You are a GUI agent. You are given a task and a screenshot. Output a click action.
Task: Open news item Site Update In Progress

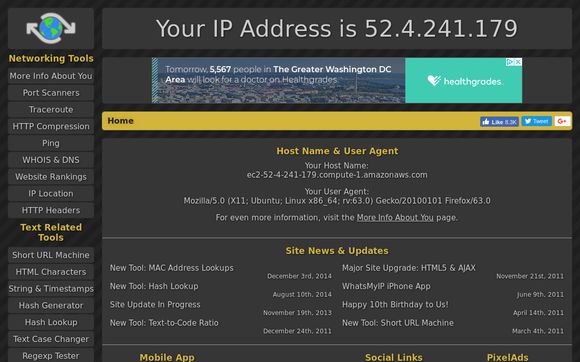[x=155, y=304]
